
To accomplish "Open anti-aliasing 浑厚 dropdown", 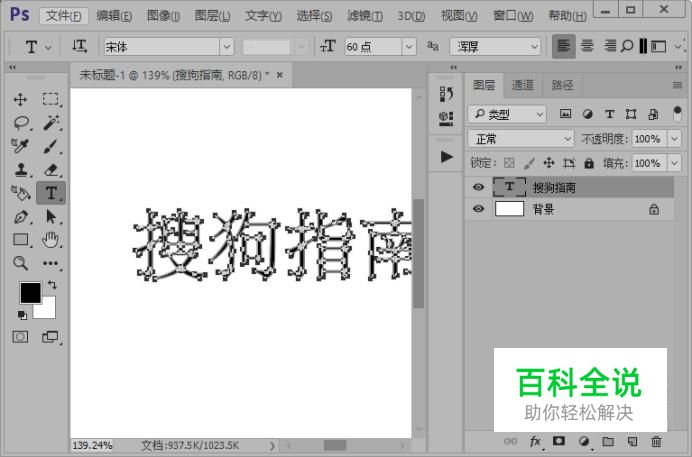I will (495, 46).
